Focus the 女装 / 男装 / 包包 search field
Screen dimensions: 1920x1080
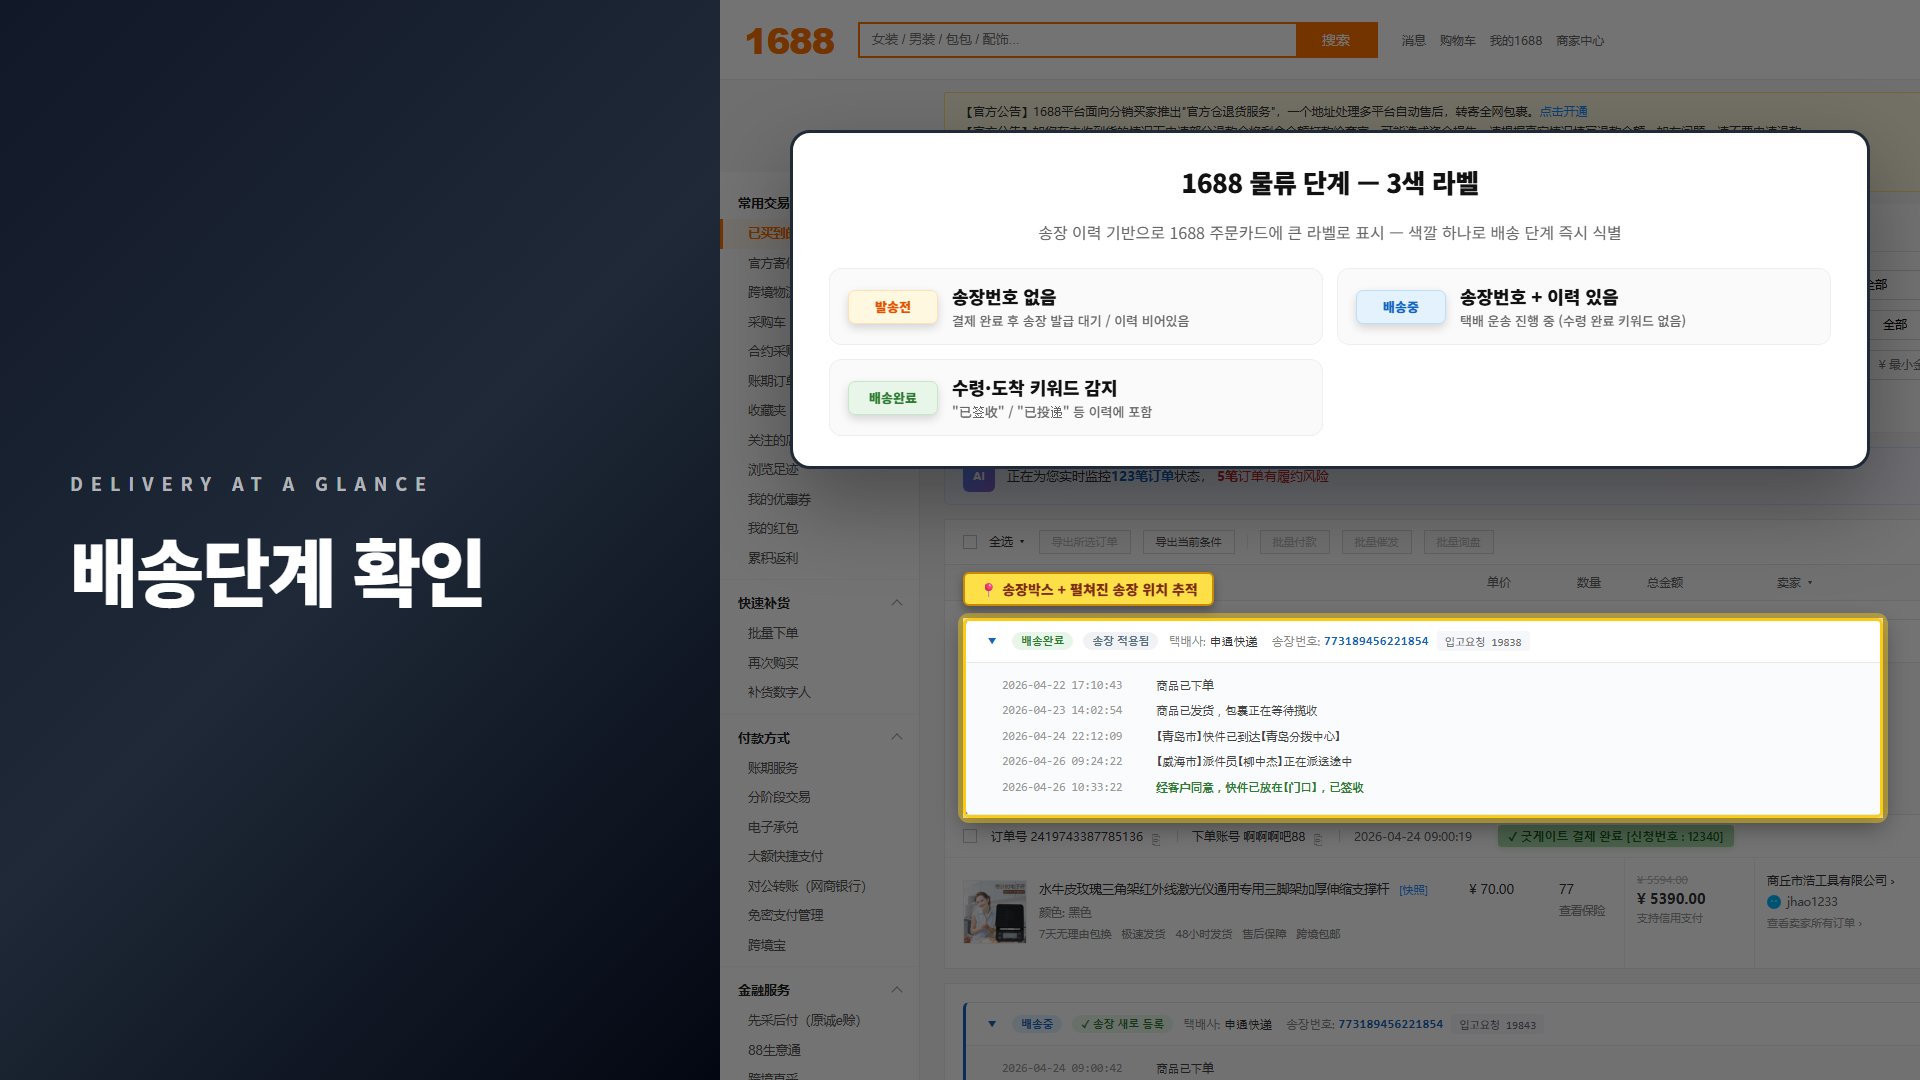point(1078,40)
